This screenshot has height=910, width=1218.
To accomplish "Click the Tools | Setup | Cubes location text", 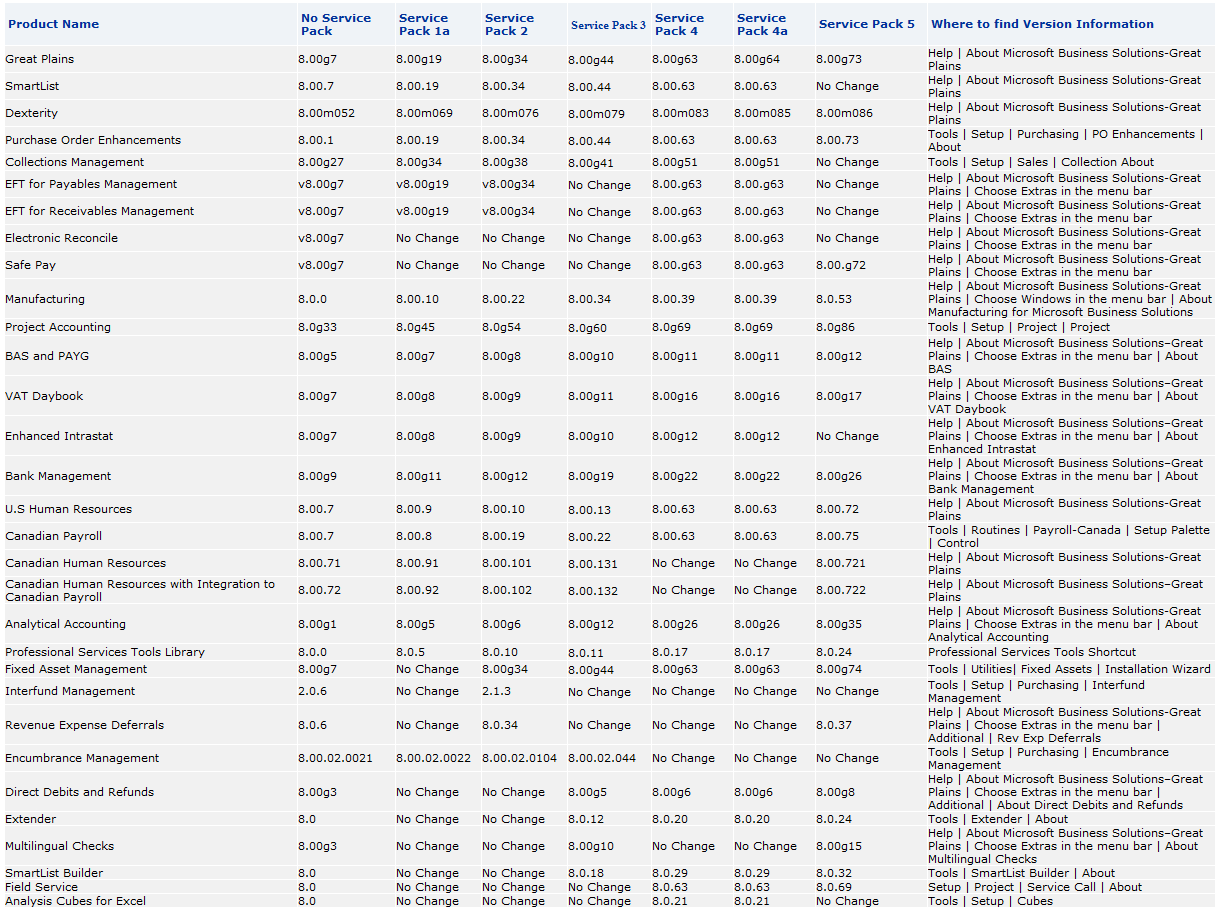I will [990, 901].
